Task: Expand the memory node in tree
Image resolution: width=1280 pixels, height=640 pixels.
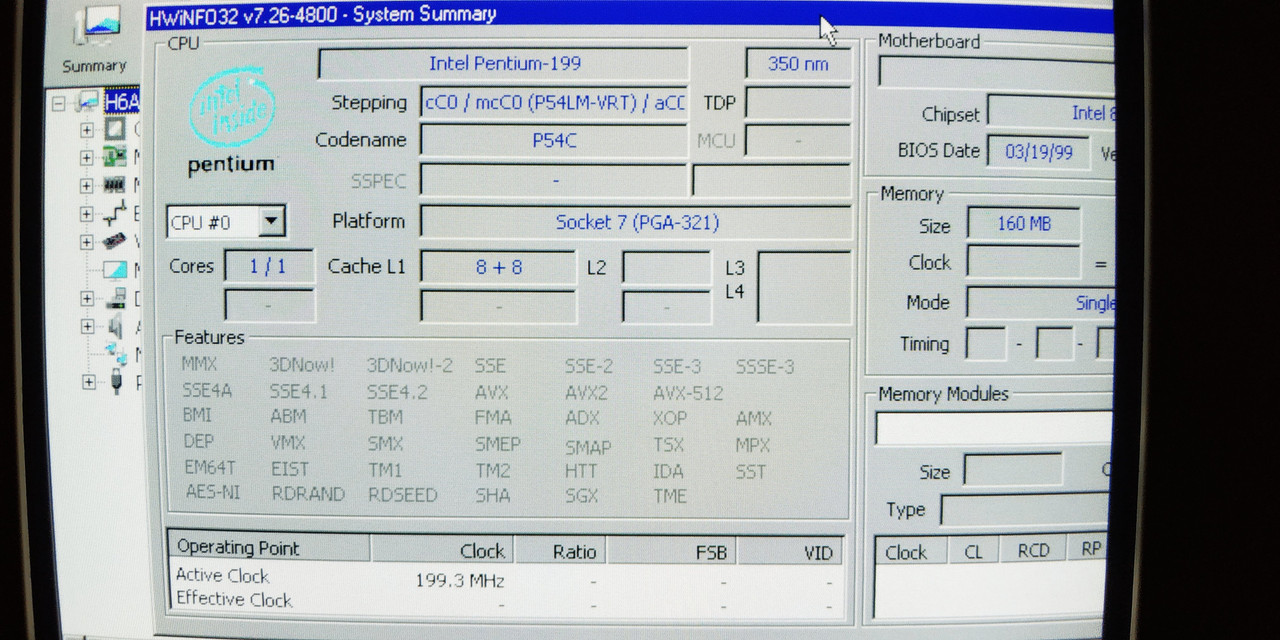Action: pyautogui.click(x=87, y=186)
